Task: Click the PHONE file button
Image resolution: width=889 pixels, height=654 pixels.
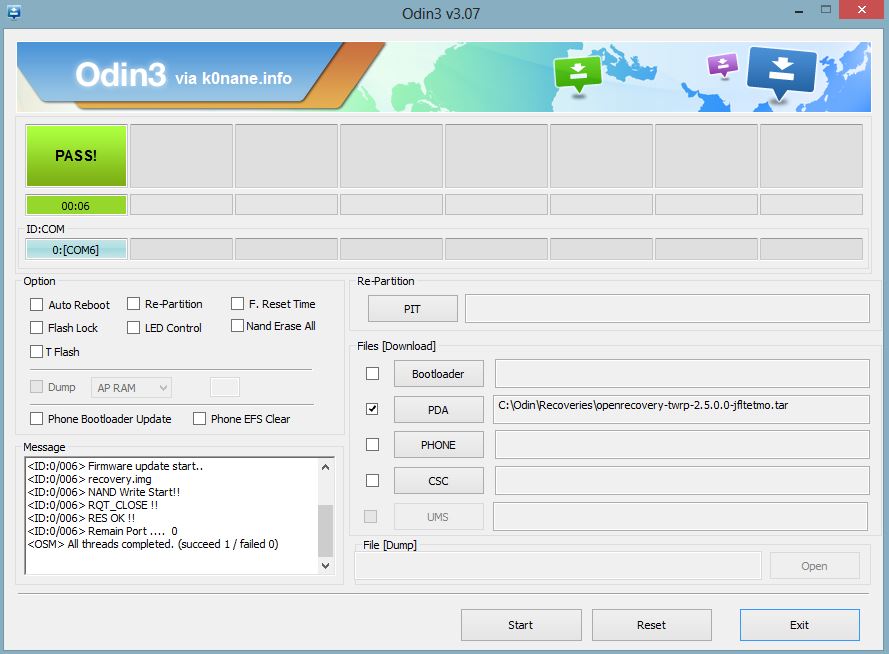Action: (438, 445)
